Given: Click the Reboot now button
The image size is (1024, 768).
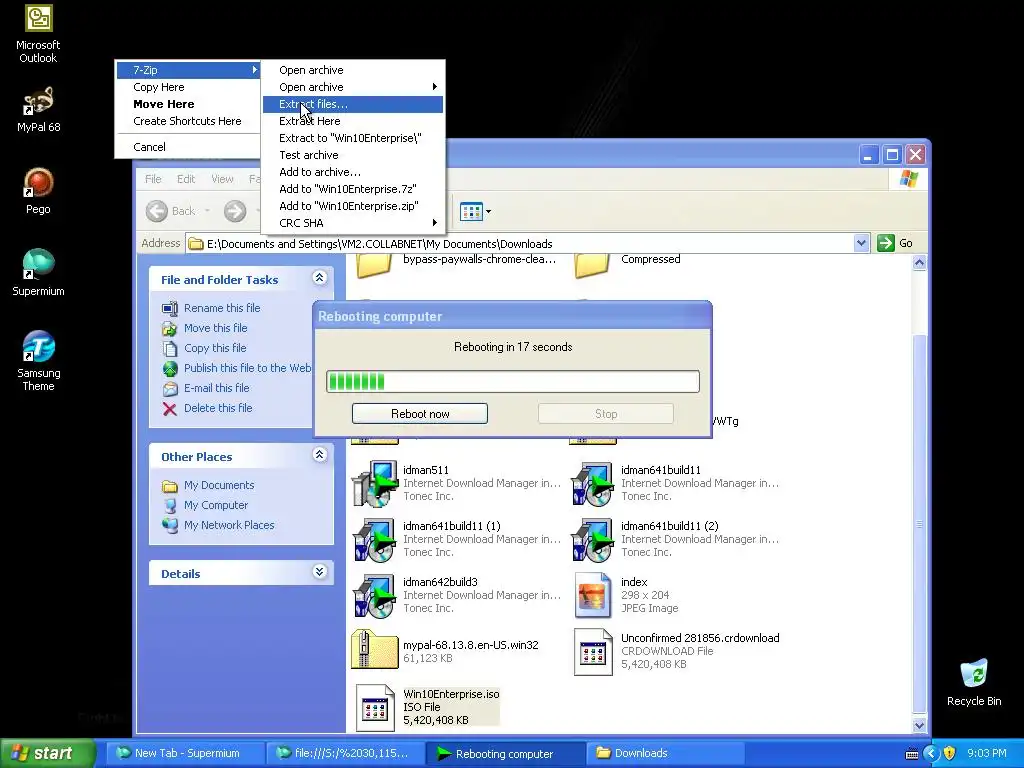Looking at the screenshot, I should tap(420, 413).
